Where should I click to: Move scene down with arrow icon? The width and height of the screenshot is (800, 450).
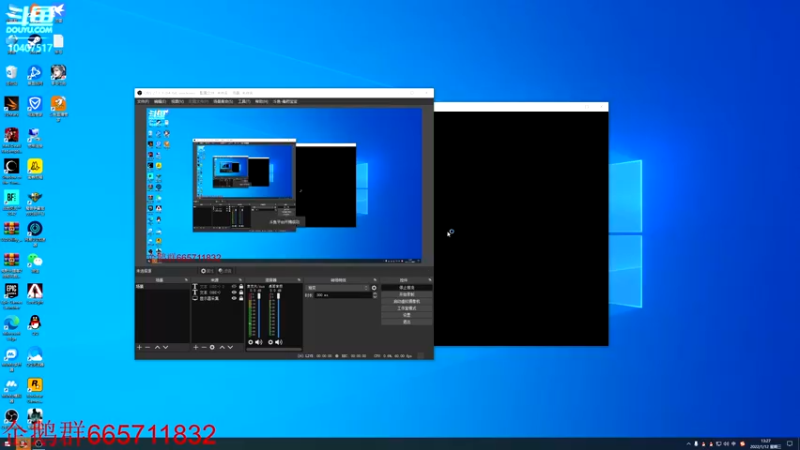tap(165, 347)
